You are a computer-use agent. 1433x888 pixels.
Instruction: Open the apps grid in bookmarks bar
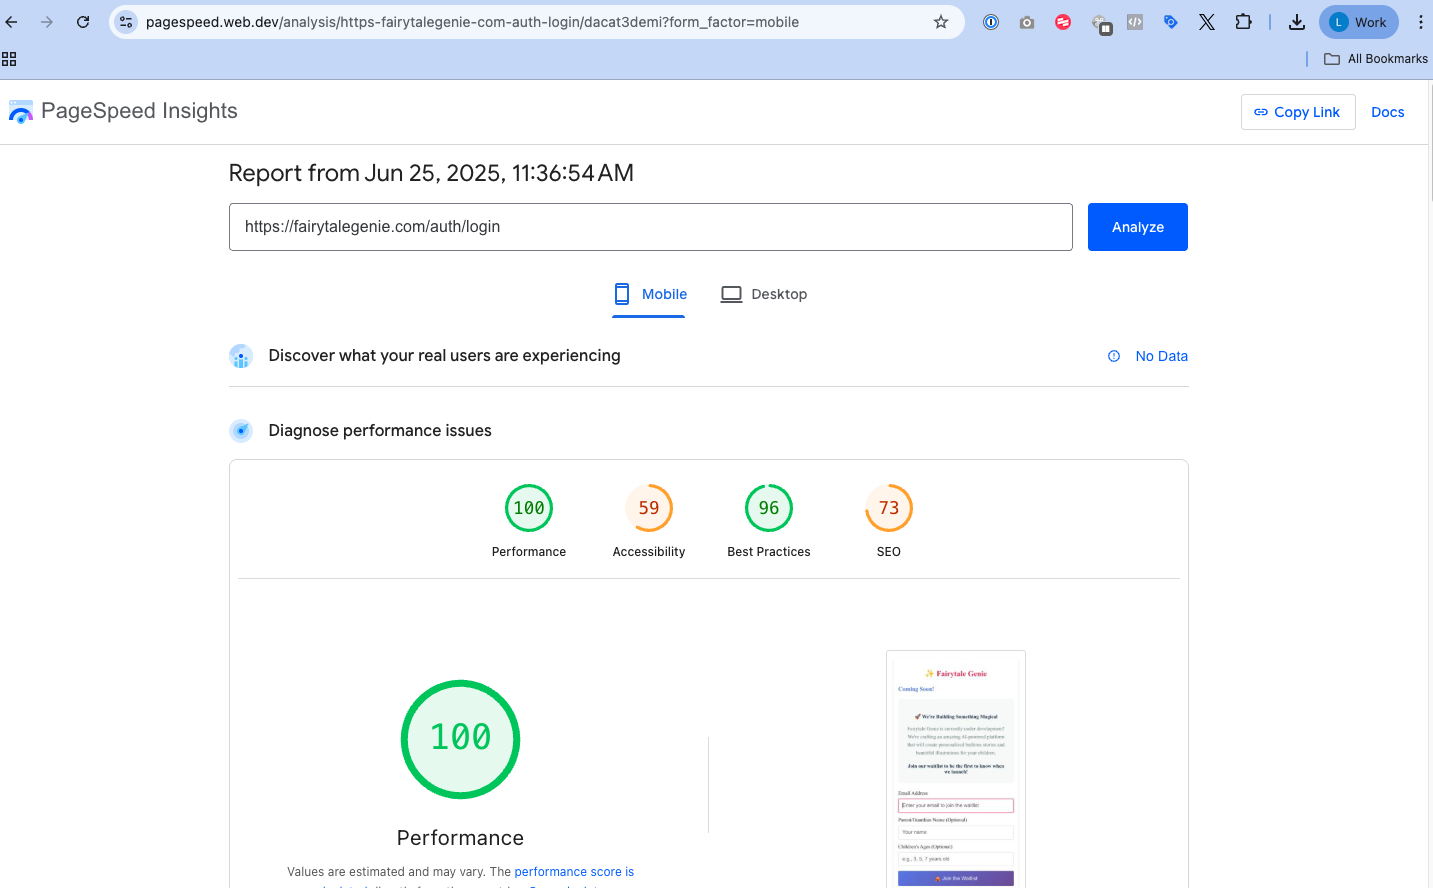9,59
